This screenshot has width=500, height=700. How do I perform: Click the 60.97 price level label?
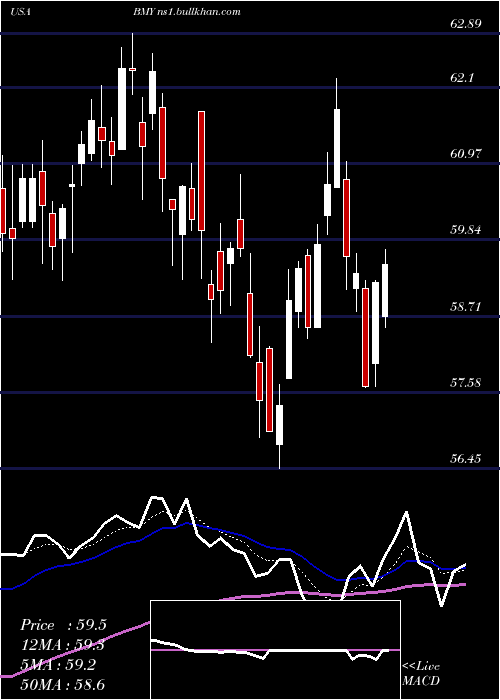[466, 154]
